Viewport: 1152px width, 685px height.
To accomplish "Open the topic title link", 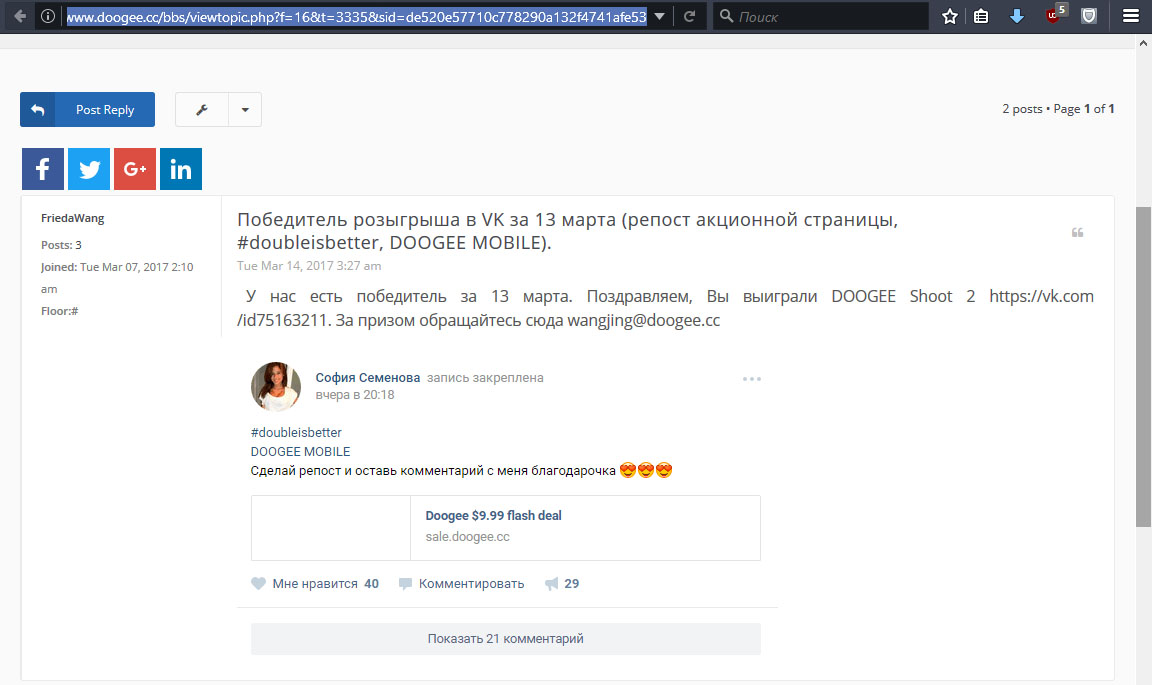I will click(x=567, y=231).
